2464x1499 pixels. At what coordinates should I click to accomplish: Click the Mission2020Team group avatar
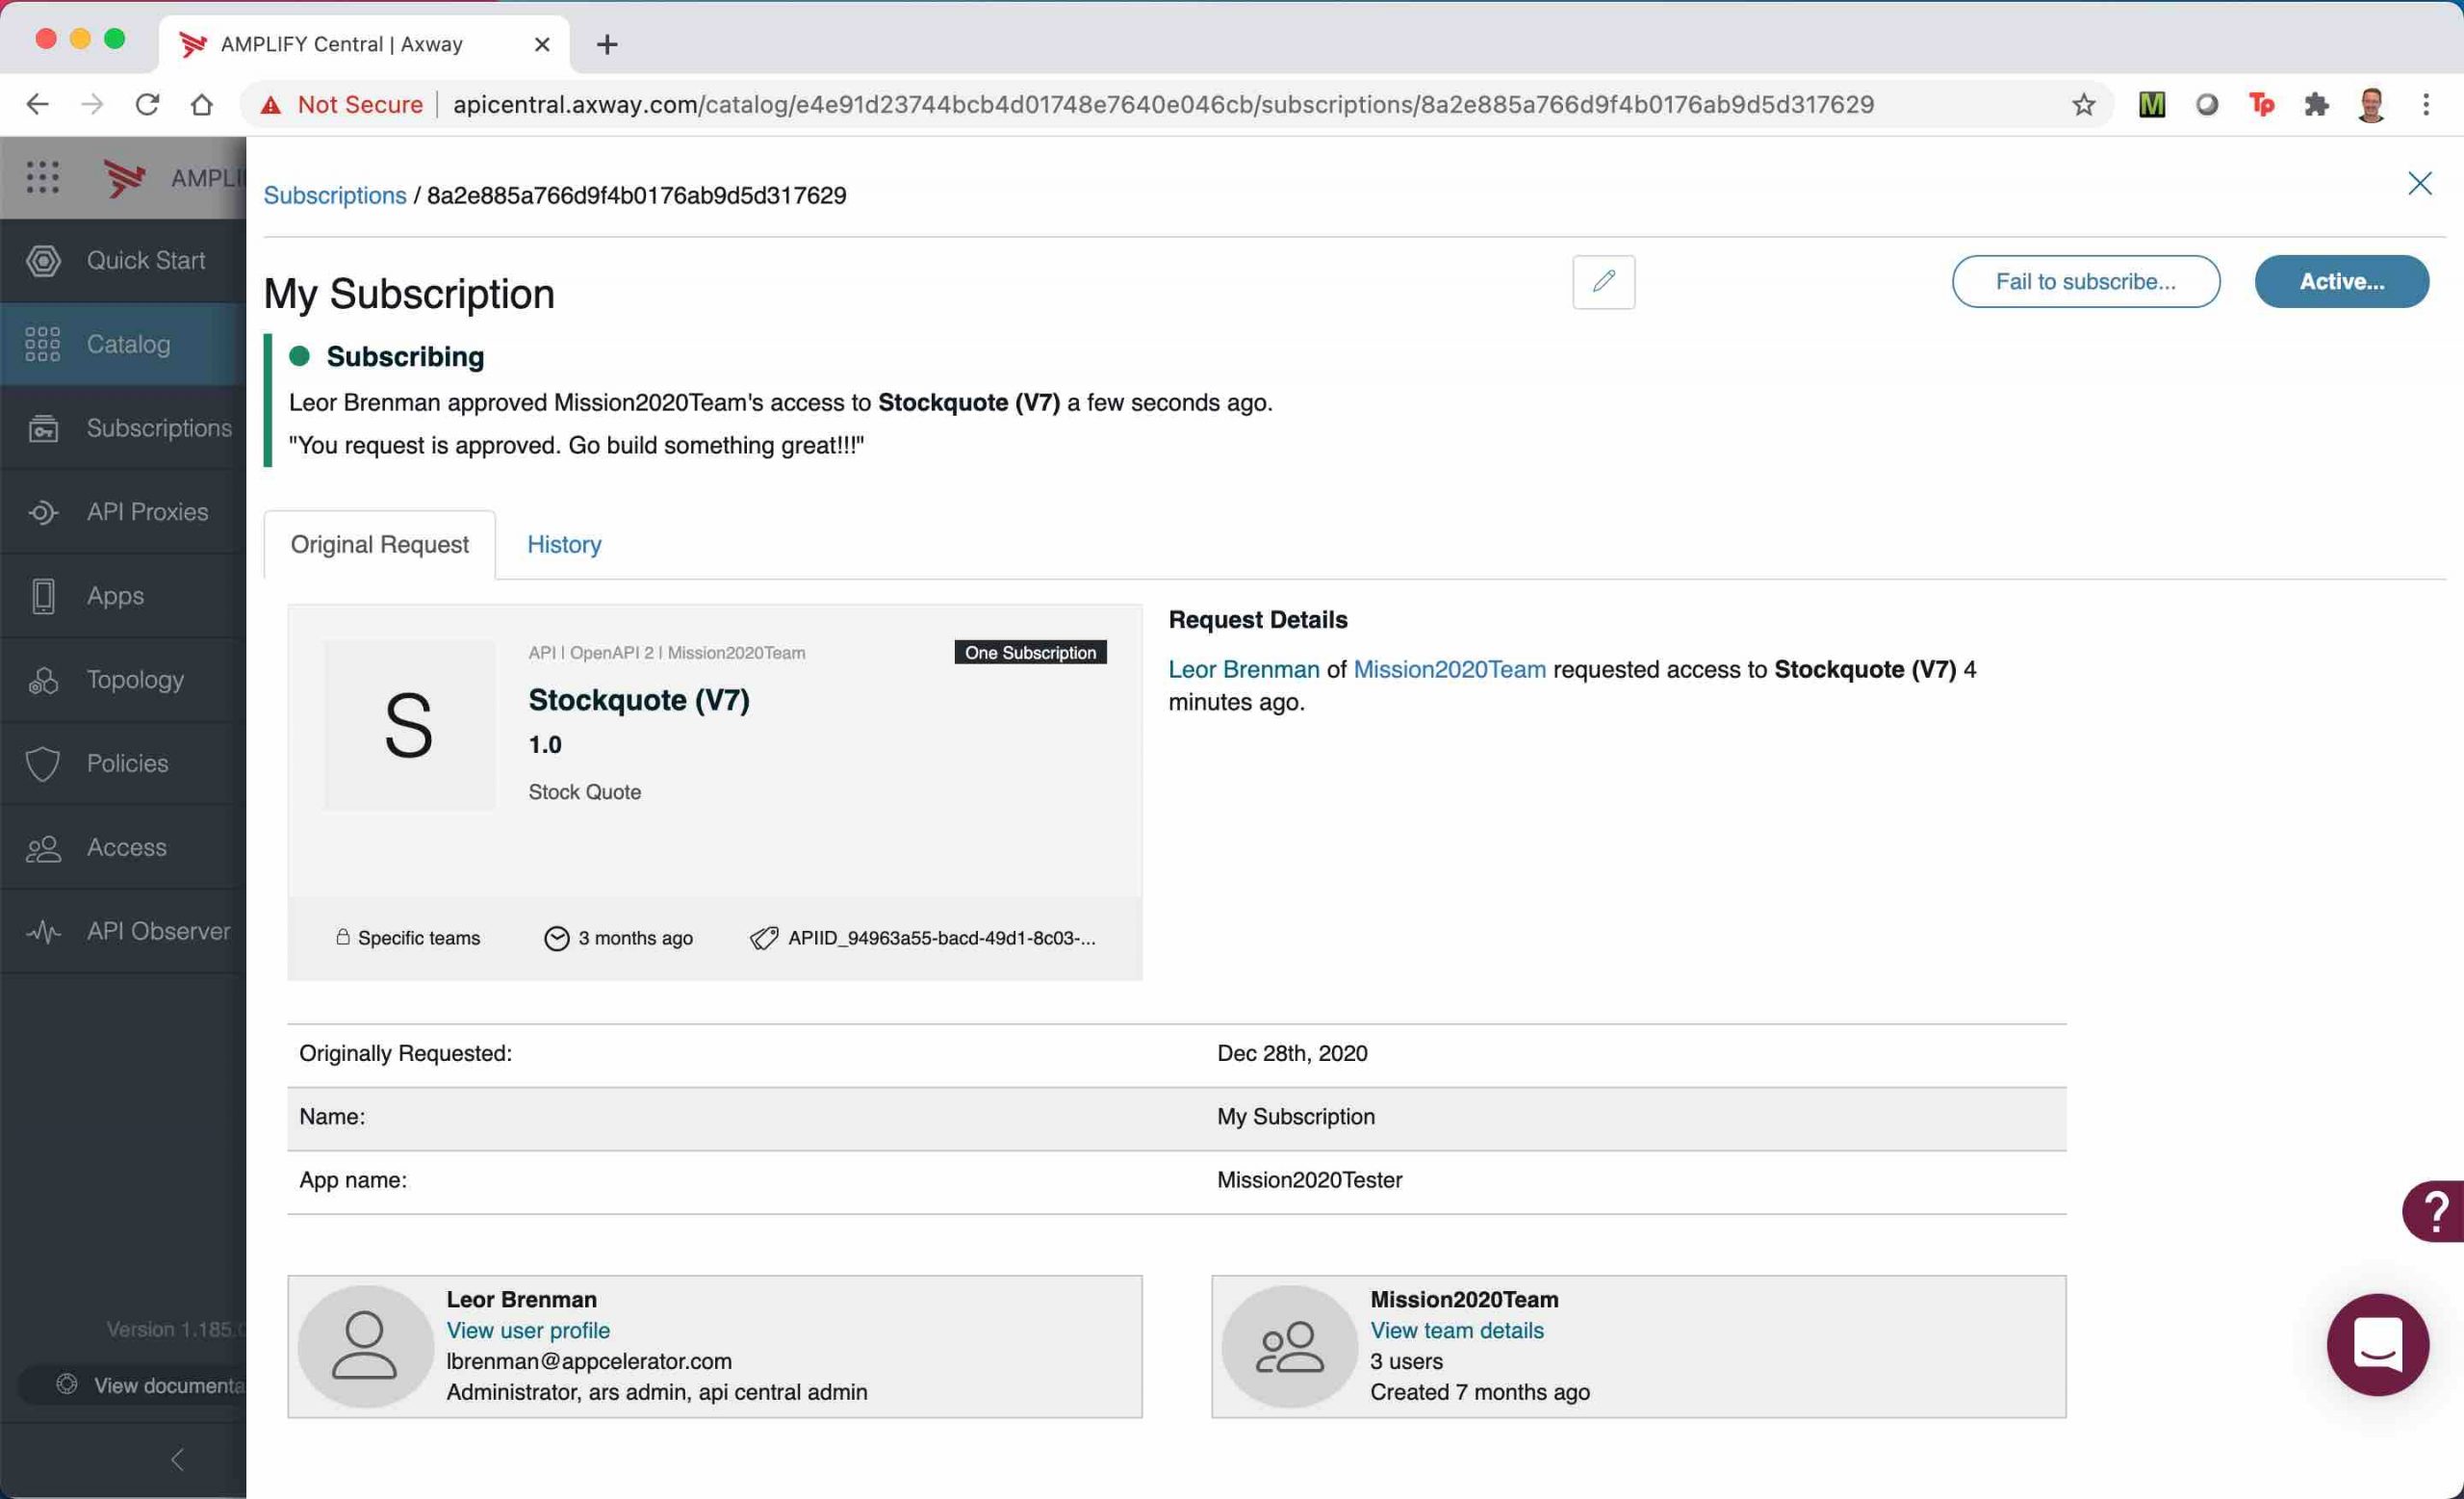[x=1289, y=1346]
